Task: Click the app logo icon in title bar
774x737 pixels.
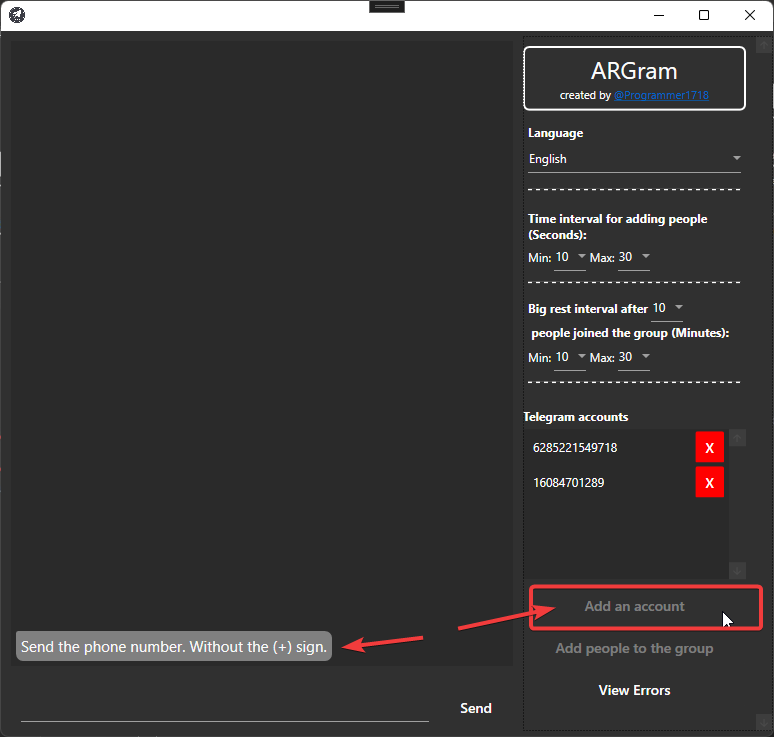Action: [16, 15]
